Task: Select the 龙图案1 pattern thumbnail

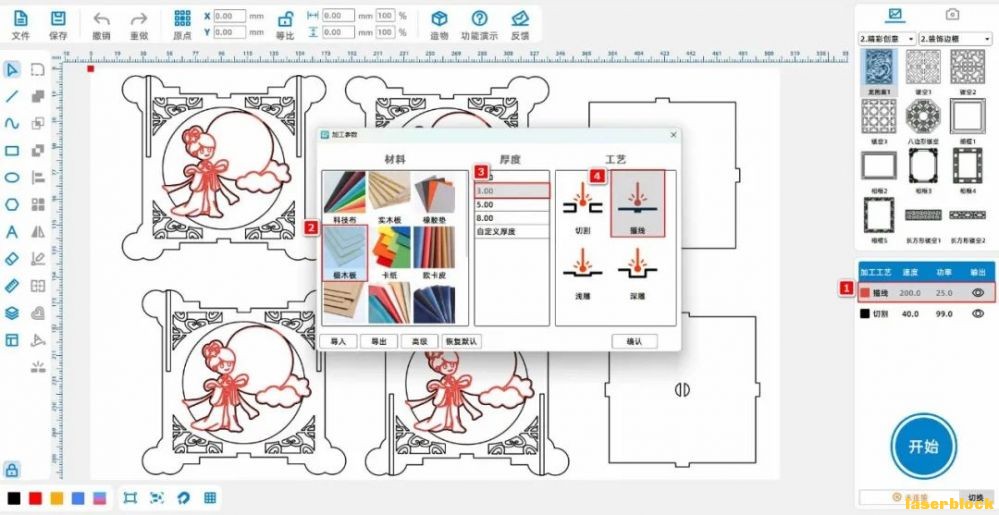Action: point(879,68)
